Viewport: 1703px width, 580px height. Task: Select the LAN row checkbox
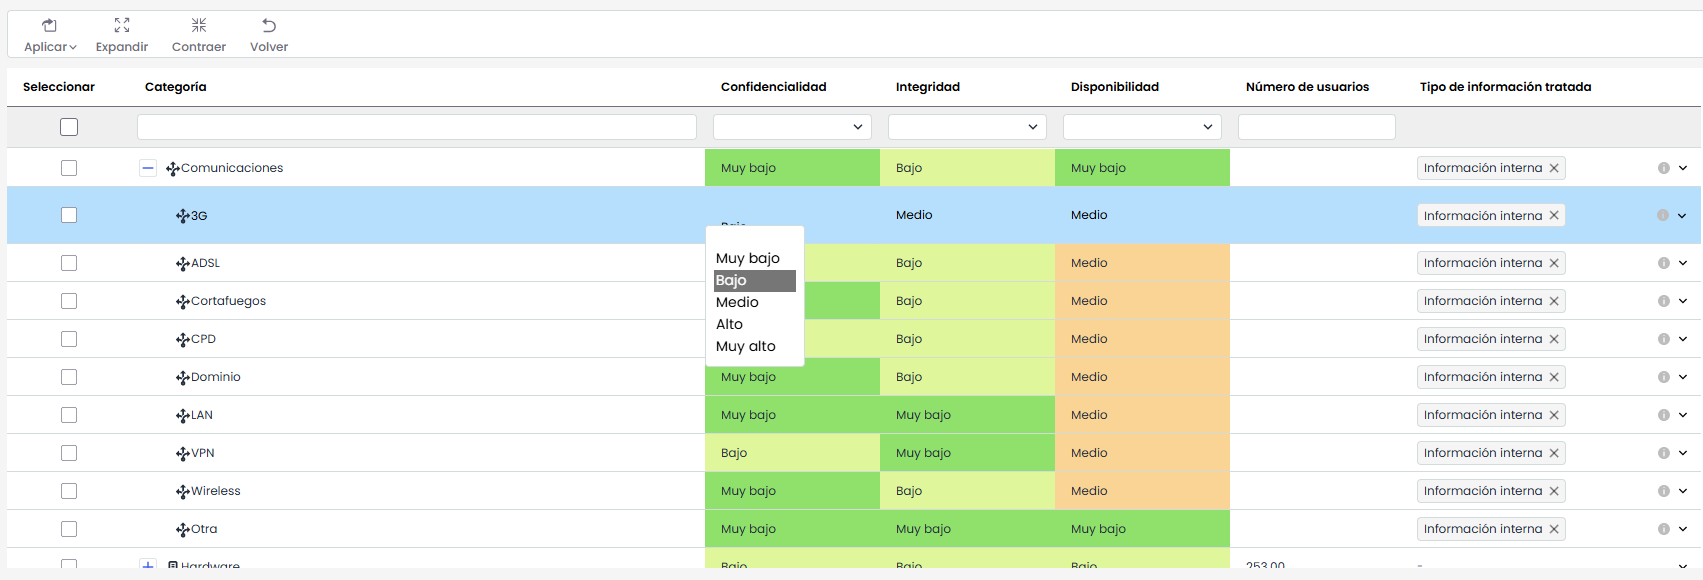(x=69, y=415)
